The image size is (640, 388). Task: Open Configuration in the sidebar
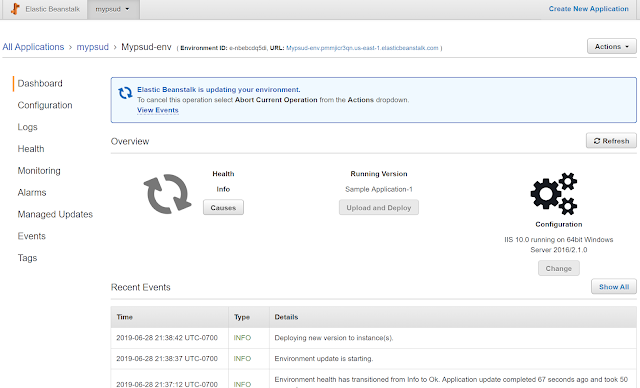coord(45,105)
